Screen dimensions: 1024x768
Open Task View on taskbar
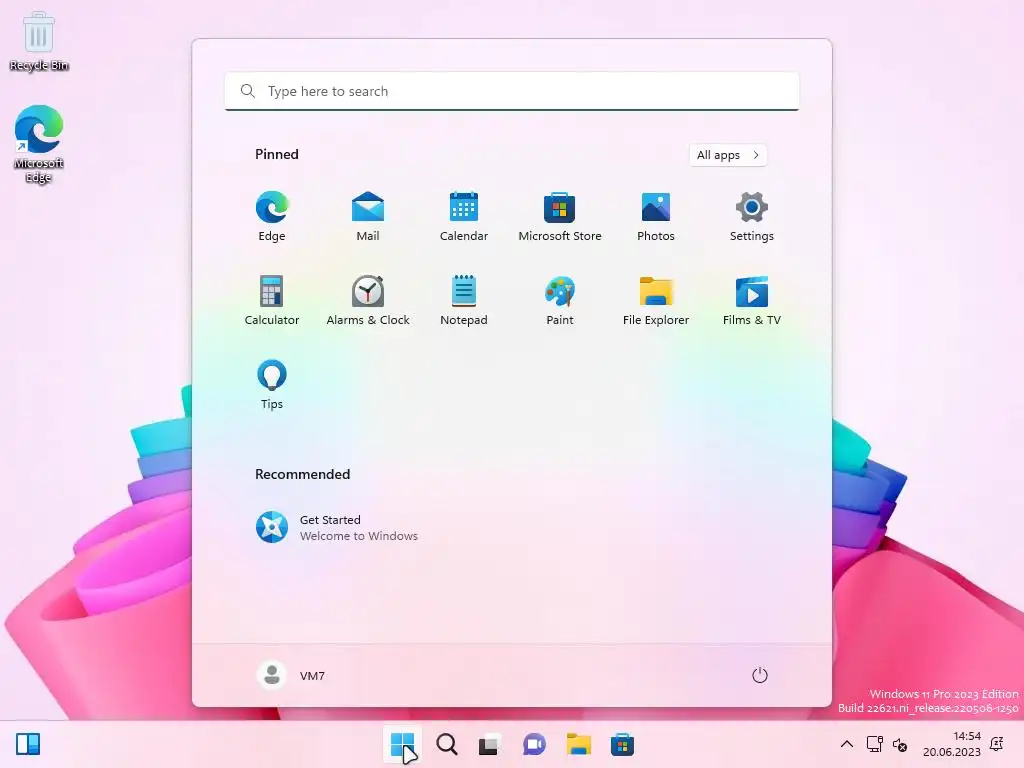[490, 744]
